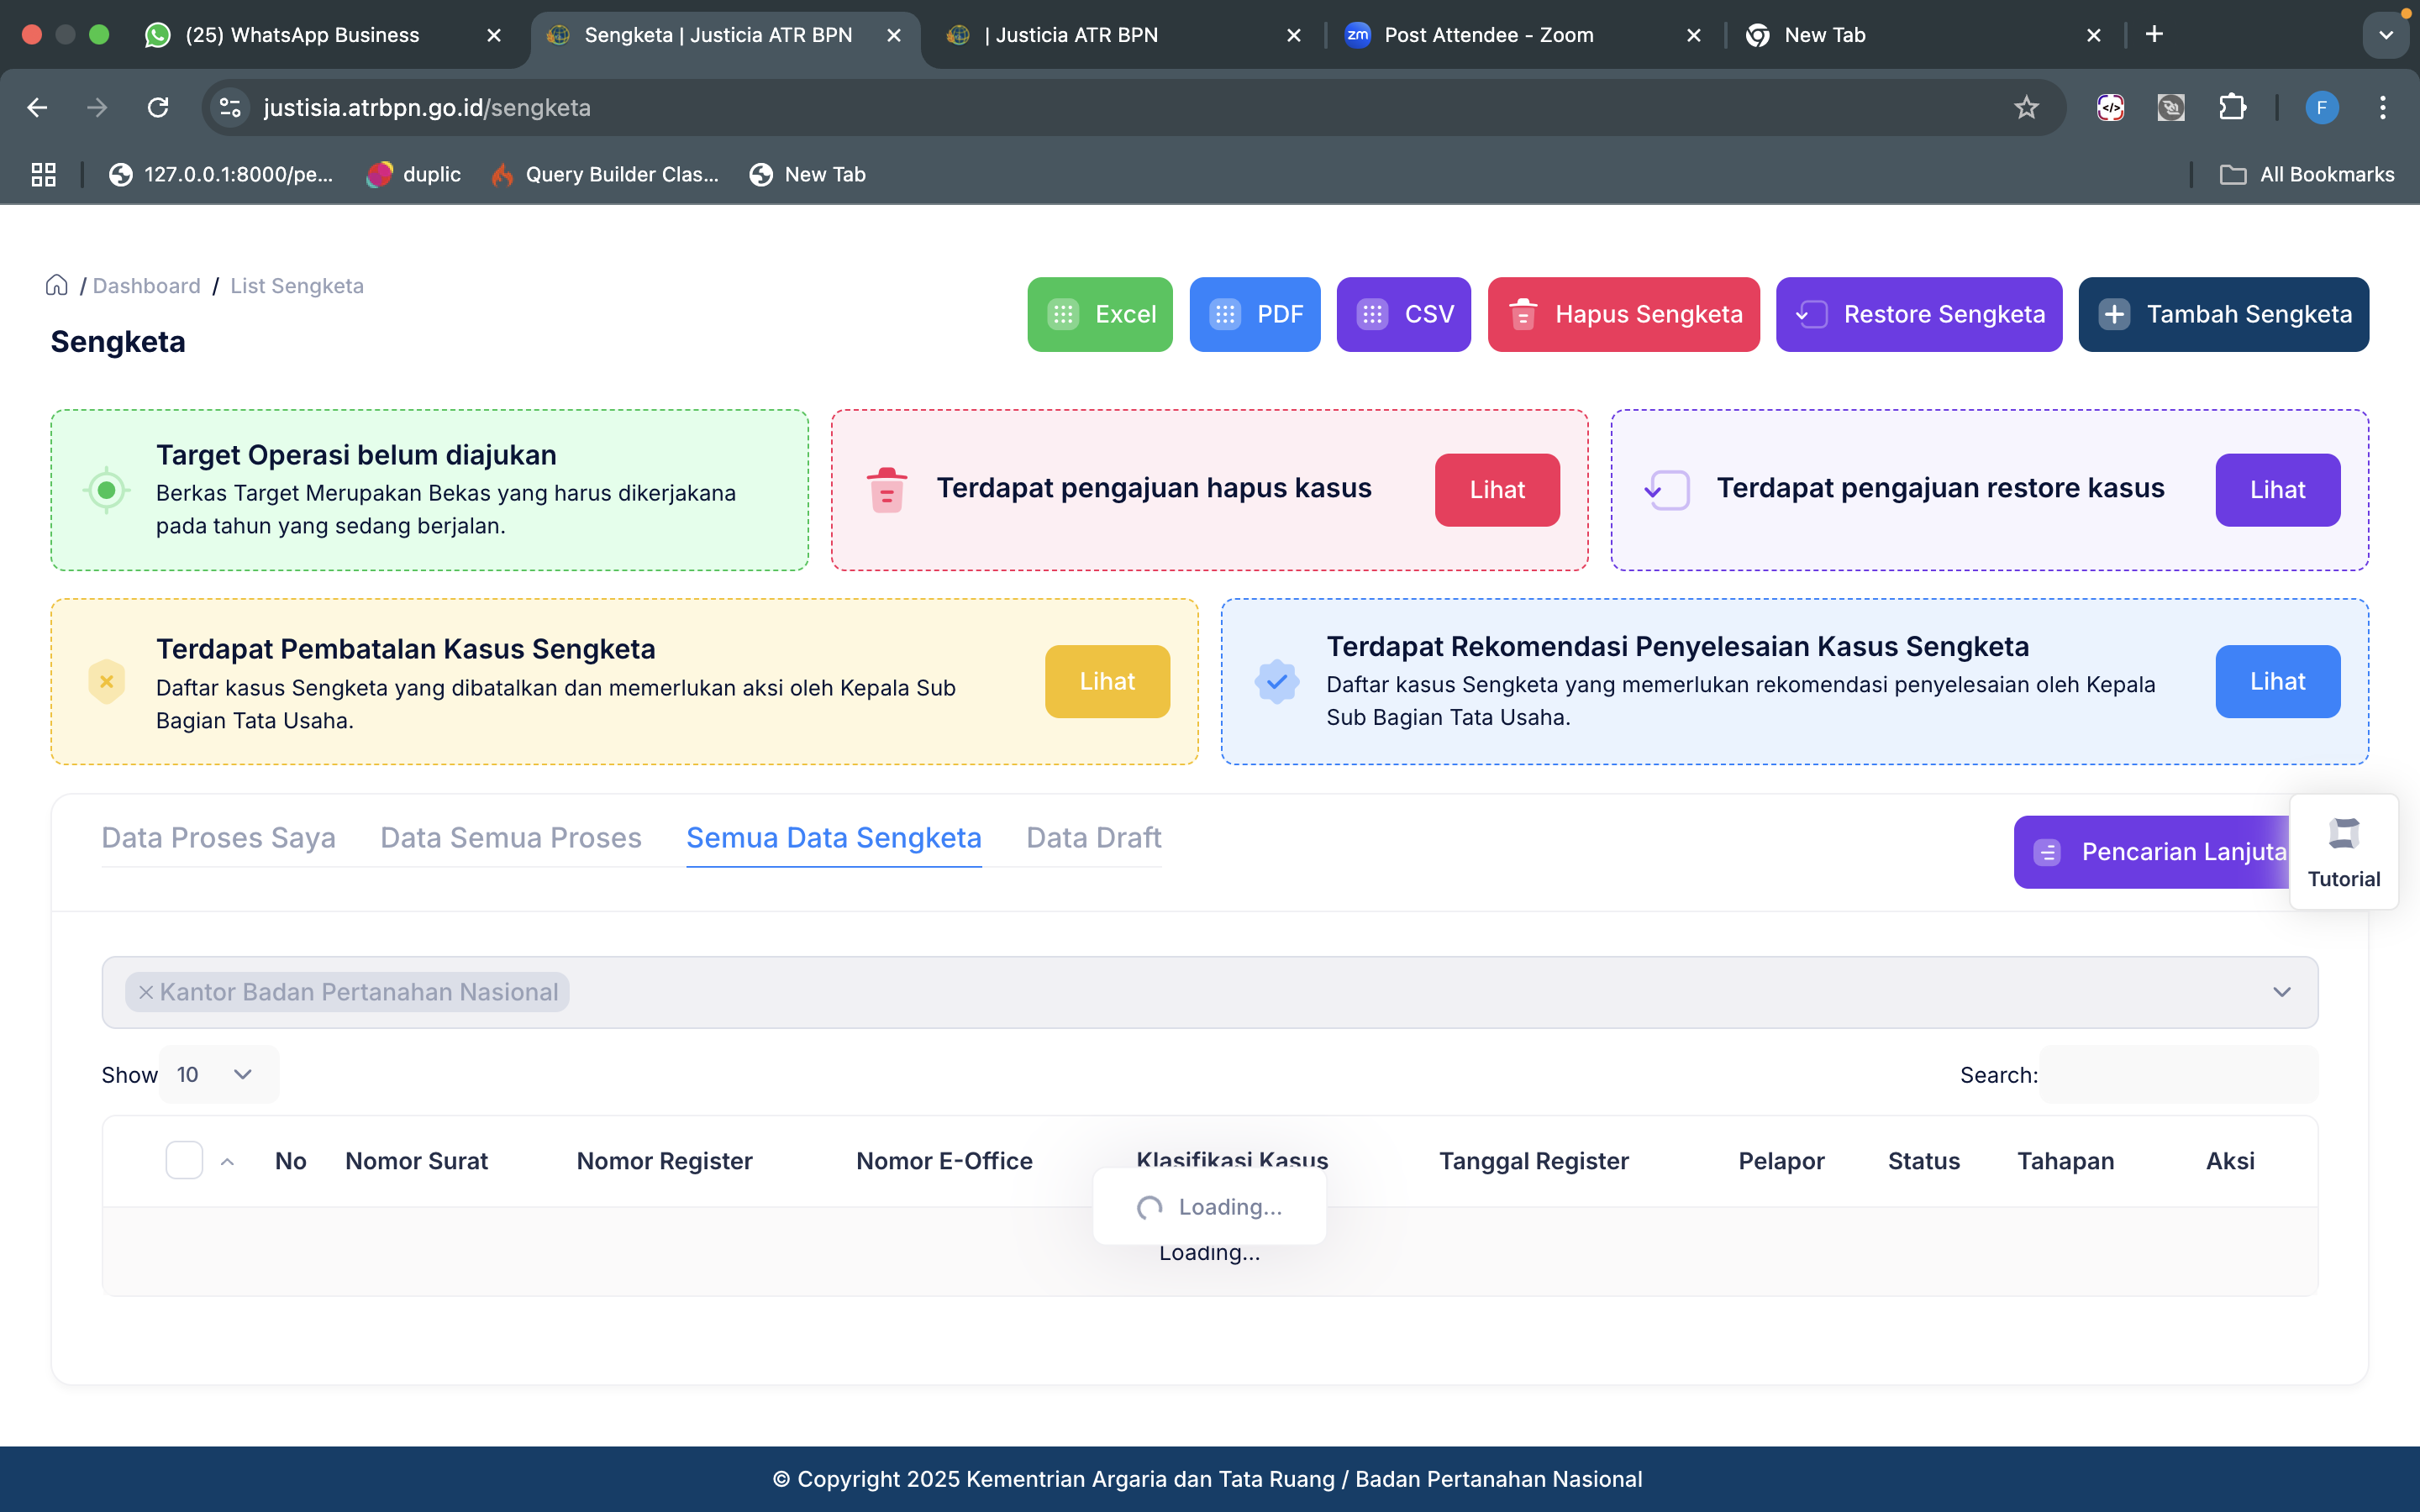The image size is (2420, 1512).
Task: Open Chrome three-dot menu
Action: click(2383, 107)
